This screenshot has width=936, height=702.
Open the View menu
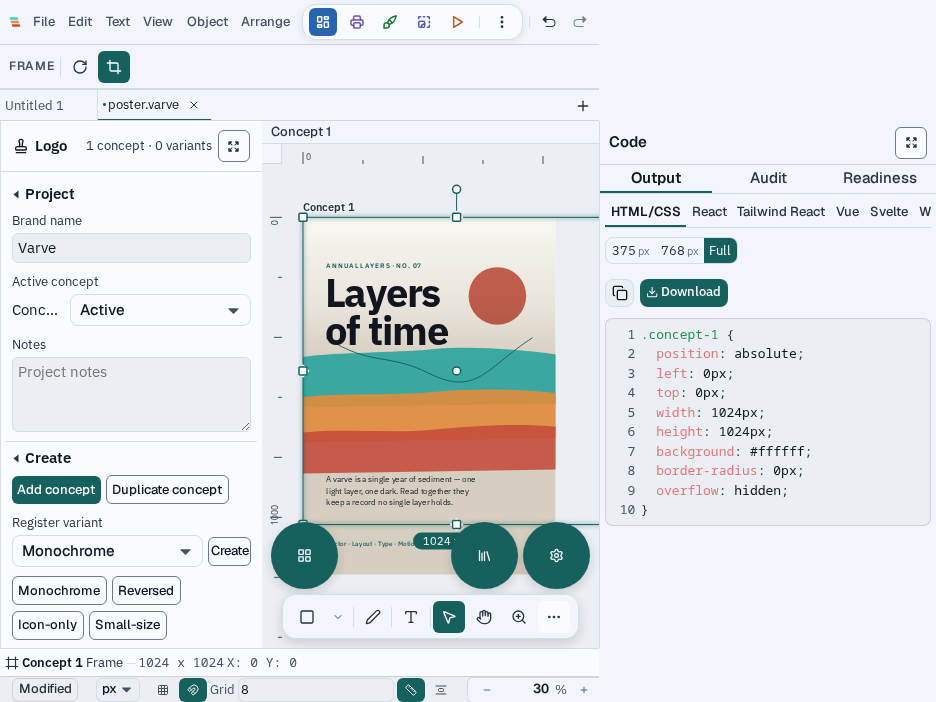[x=158, y=22]
